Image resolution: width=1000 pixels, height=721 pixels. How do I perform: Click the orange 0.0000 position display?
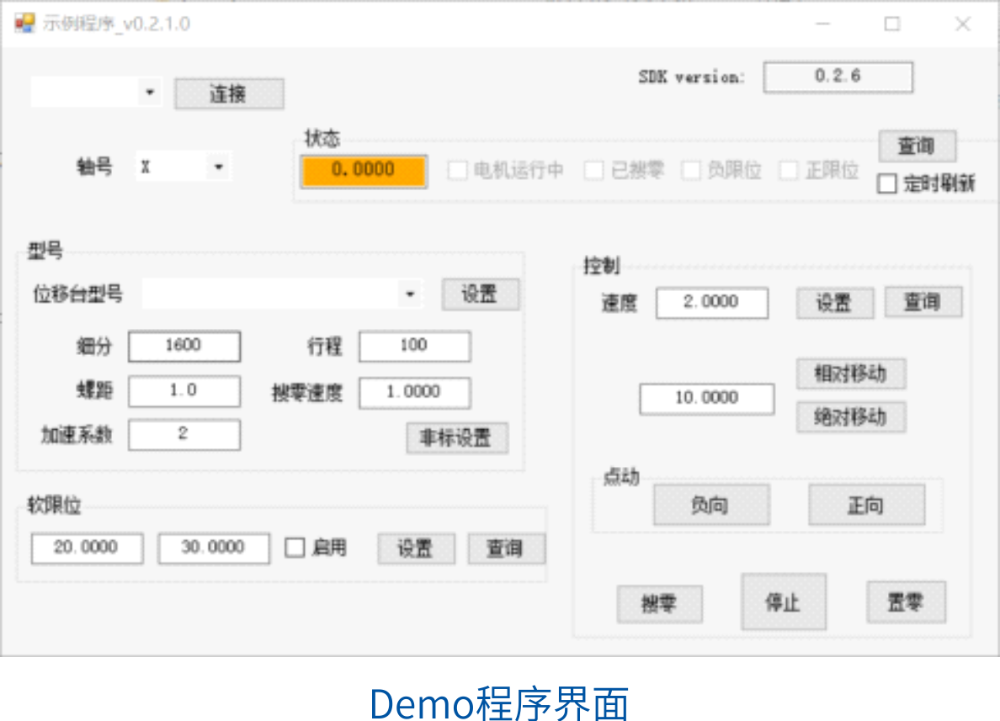point(364,170)
